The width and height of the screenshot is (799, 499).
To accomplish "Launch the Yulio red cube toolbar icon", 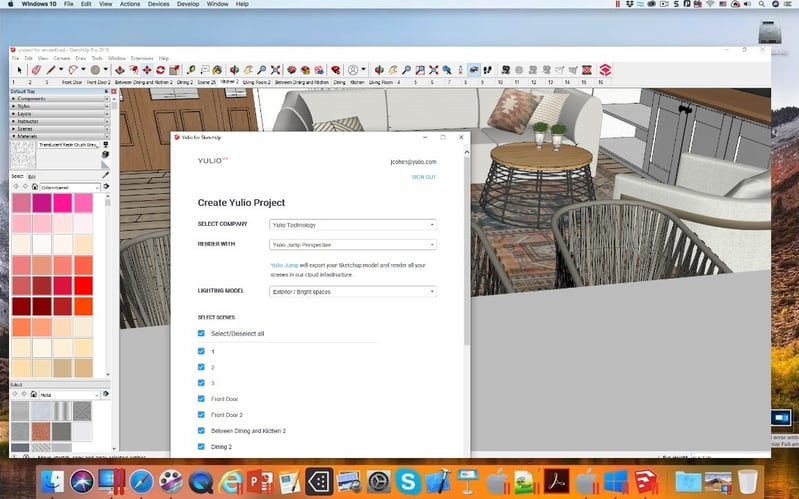I will (x=605, y=70).
